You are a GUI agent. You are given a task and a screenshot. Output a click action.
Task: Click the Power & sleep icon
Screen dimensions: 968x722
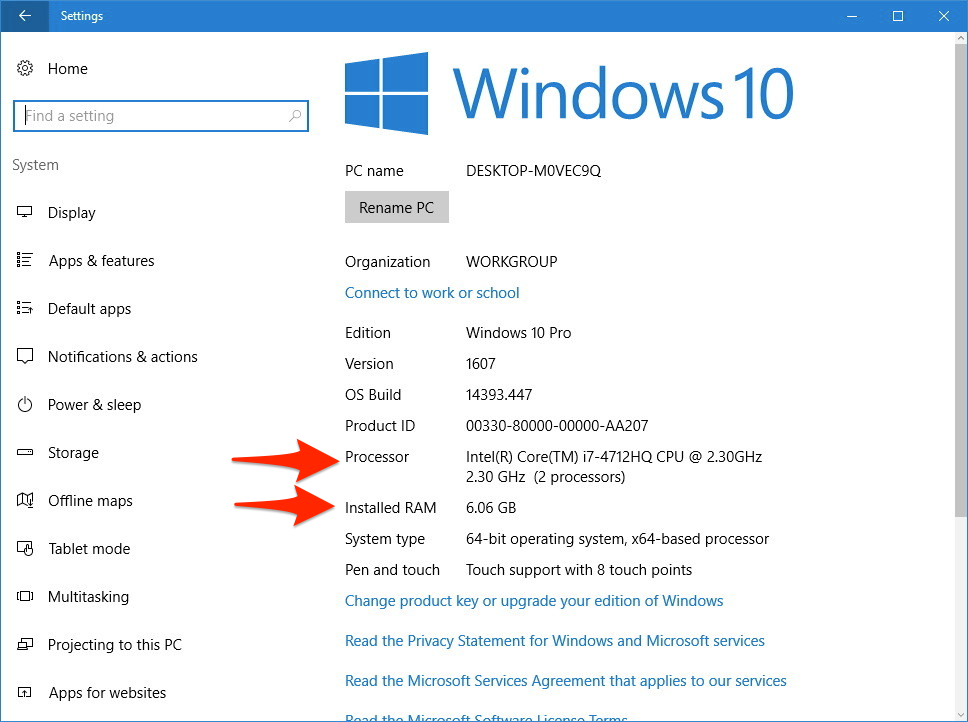click(x=25, y=404)
